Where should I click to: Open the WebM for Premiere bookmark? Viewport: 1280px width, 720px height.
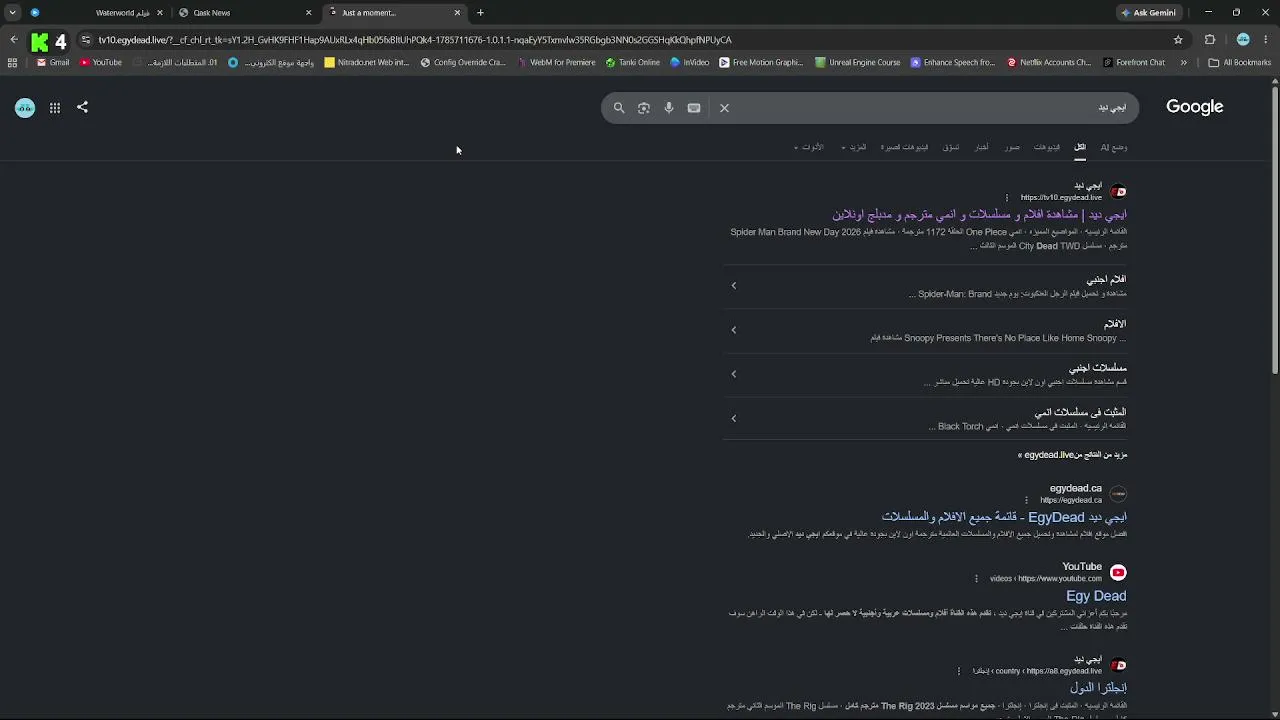click(x=555, y=62)
